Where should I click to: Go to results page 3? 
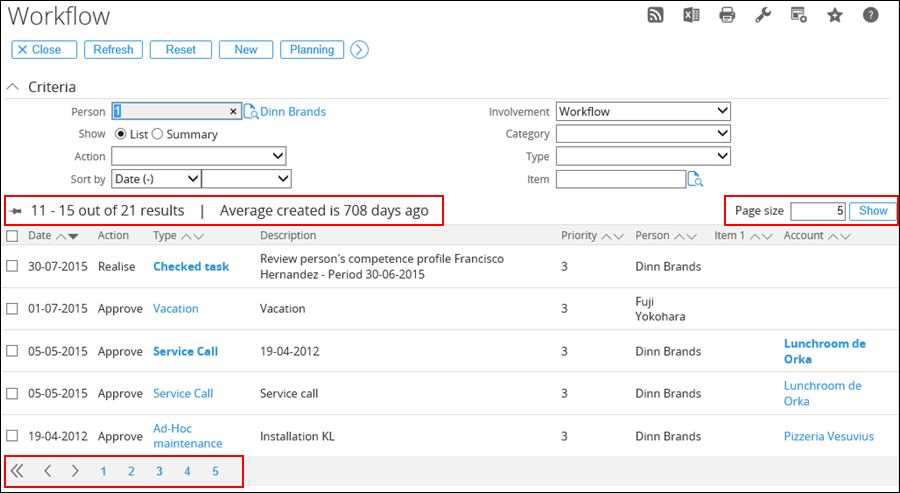(159, 471)
